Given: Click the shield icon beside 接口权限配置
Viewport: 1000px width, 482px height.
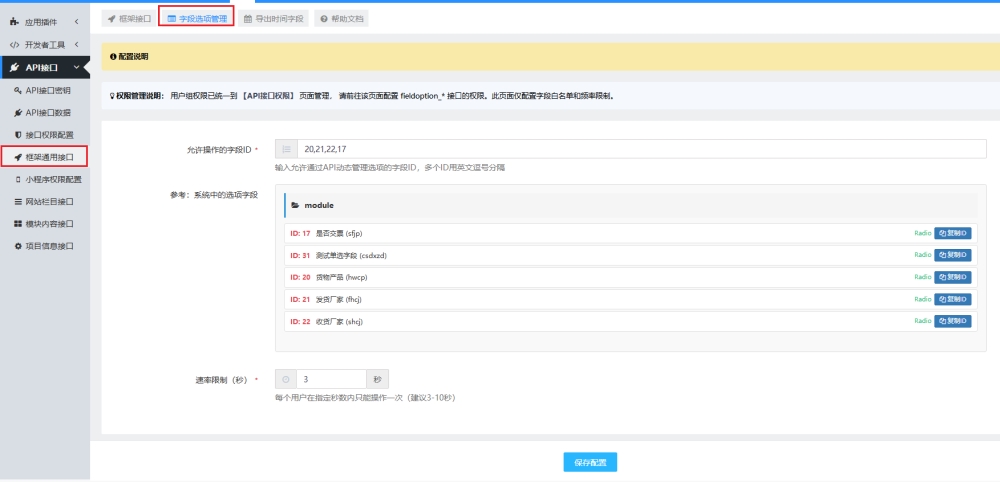Looking at the screenshot, I should pos(18,134).
